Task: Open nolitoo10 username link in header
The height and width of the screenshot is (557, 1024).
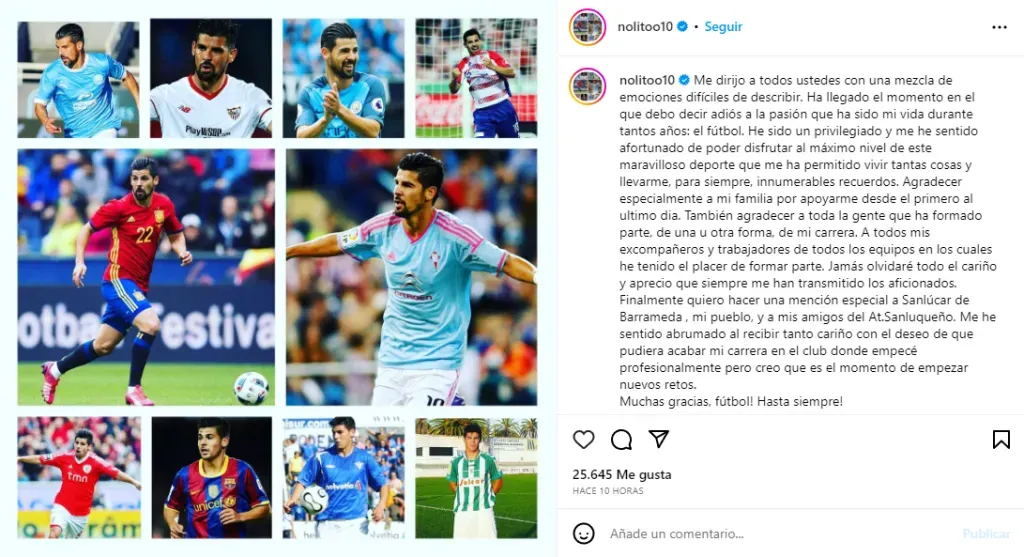Action: [x=645, y=27]
